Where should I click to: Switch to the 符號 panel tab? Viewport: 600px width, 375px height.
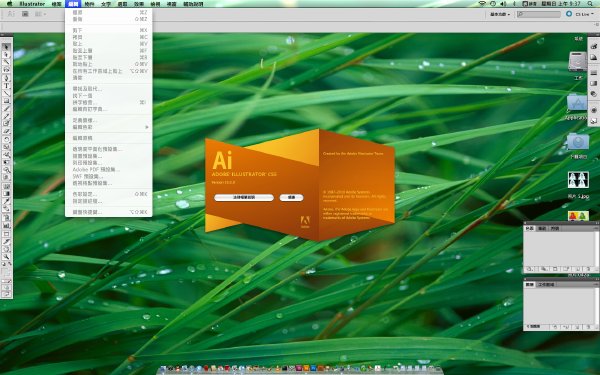coord(555,228)
